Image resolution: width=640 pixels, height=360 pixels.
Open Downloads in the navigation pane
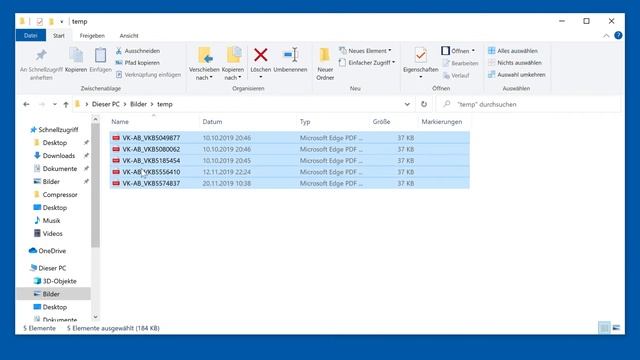pyautogui.click(x=54, y=156)
